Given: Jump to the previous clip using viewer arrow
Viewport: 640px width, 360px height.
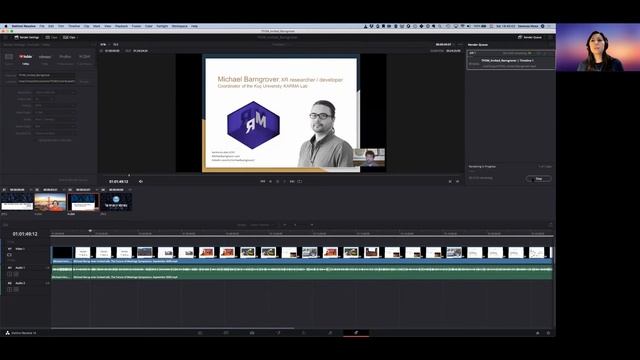Looking at the screenshot, I should tap(450, 181).
